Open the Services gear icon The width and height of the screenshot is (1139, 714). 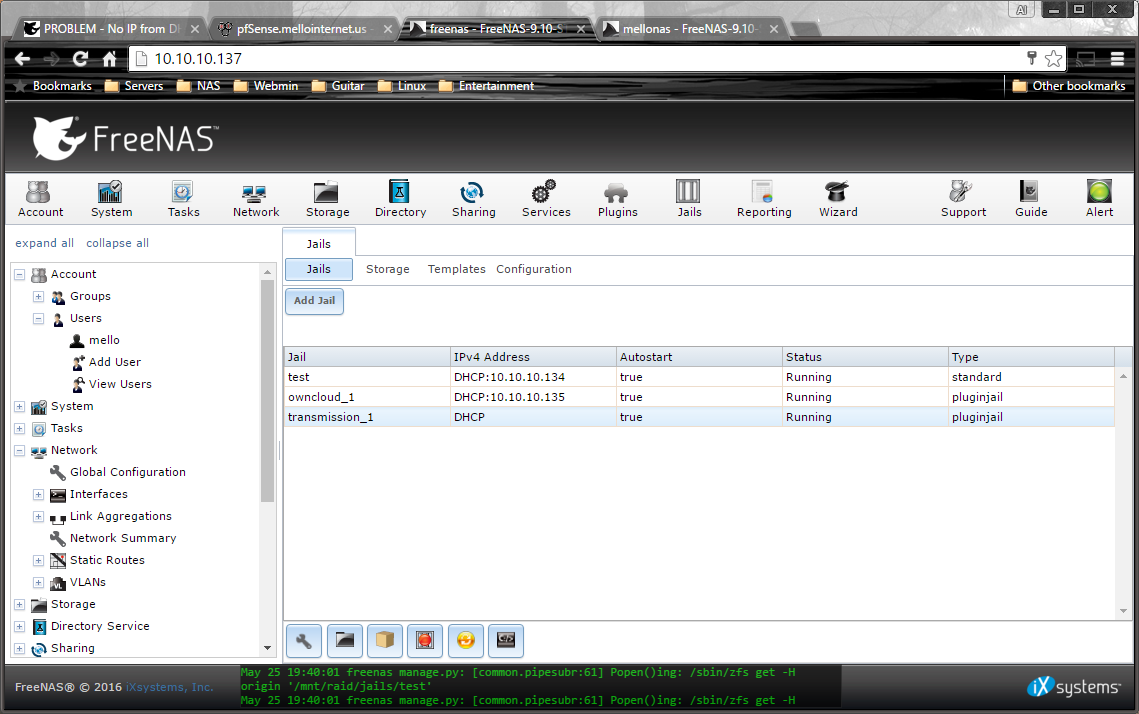(x=545, y=198)
